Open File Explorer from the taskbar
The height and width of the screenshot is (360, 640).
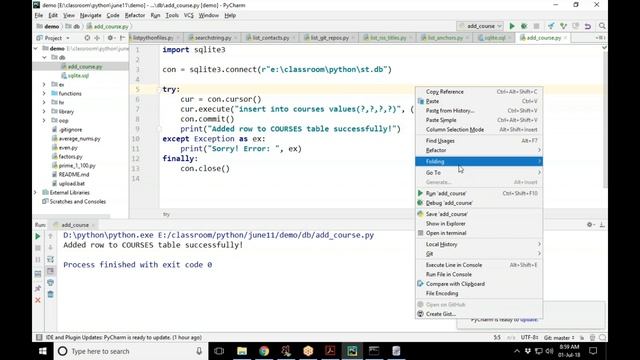pos(242,351)
